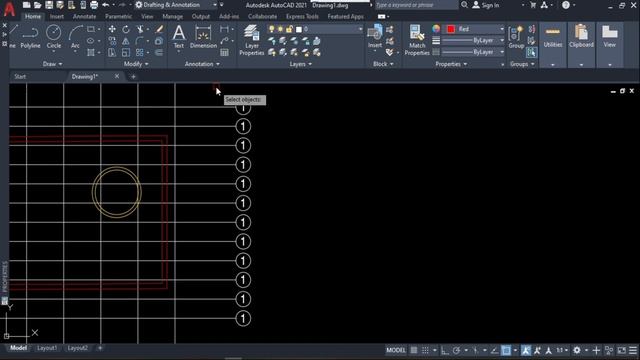The image size is (640, 360).
Task: Click the Insert block button
Action: [x=374, y=37]
